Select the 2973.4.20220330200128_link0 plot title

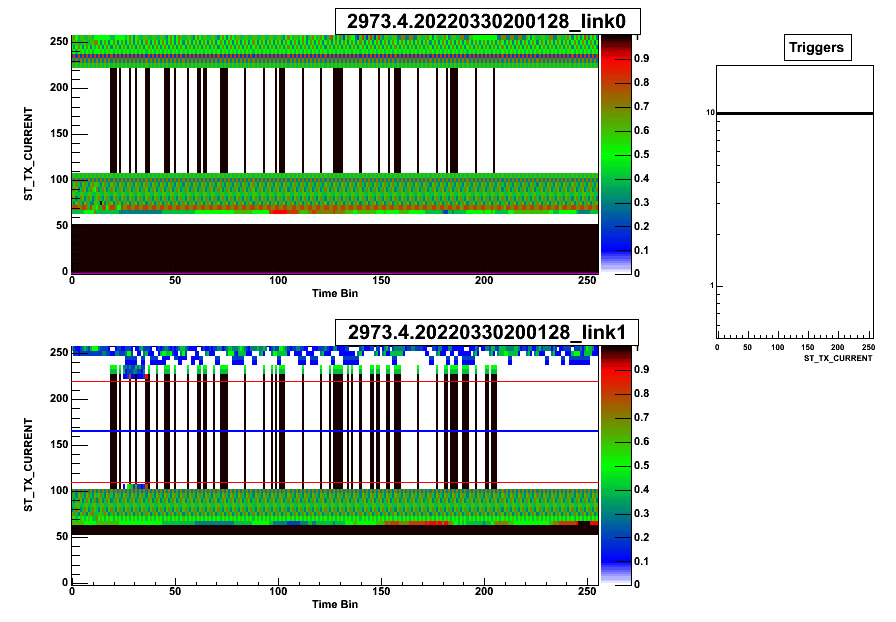click(487, 22)
